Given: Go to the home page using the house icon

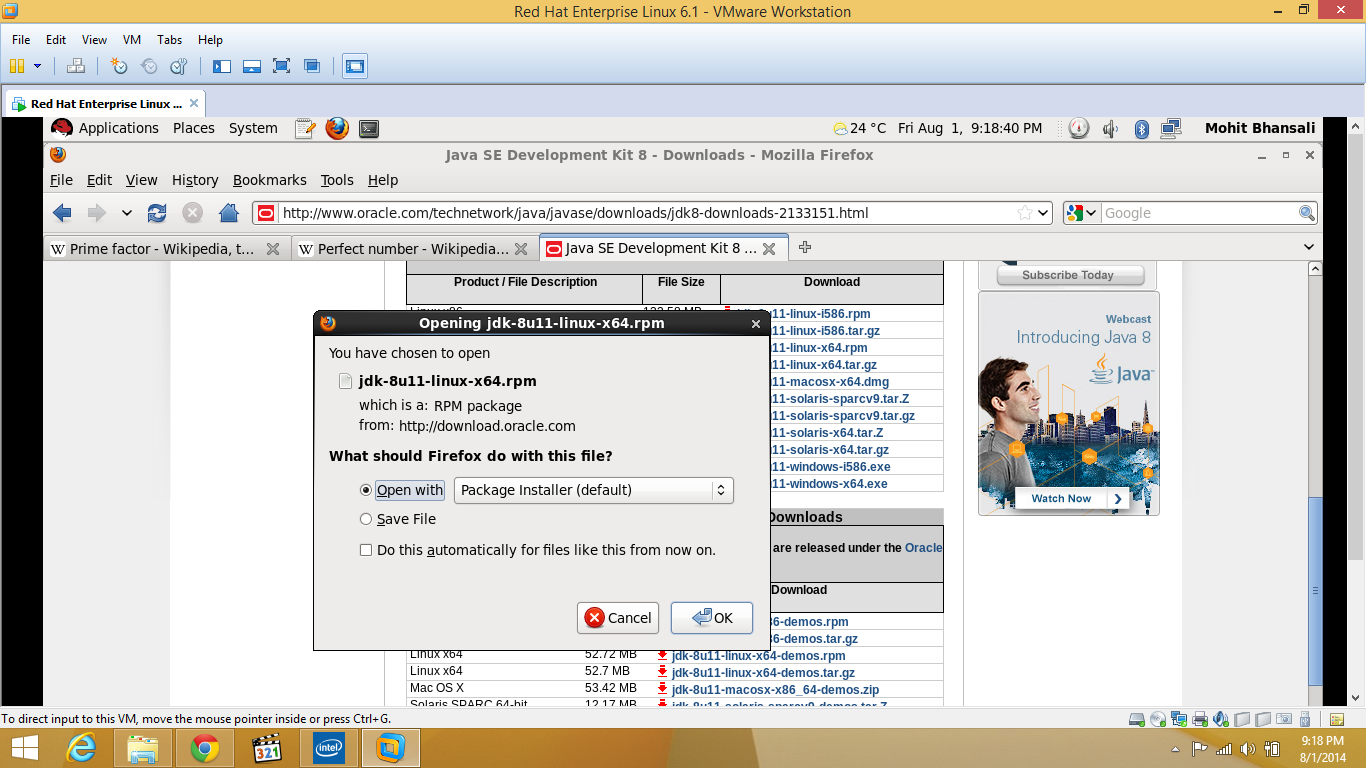Looking at the screenshot, I should click(229, 212).
